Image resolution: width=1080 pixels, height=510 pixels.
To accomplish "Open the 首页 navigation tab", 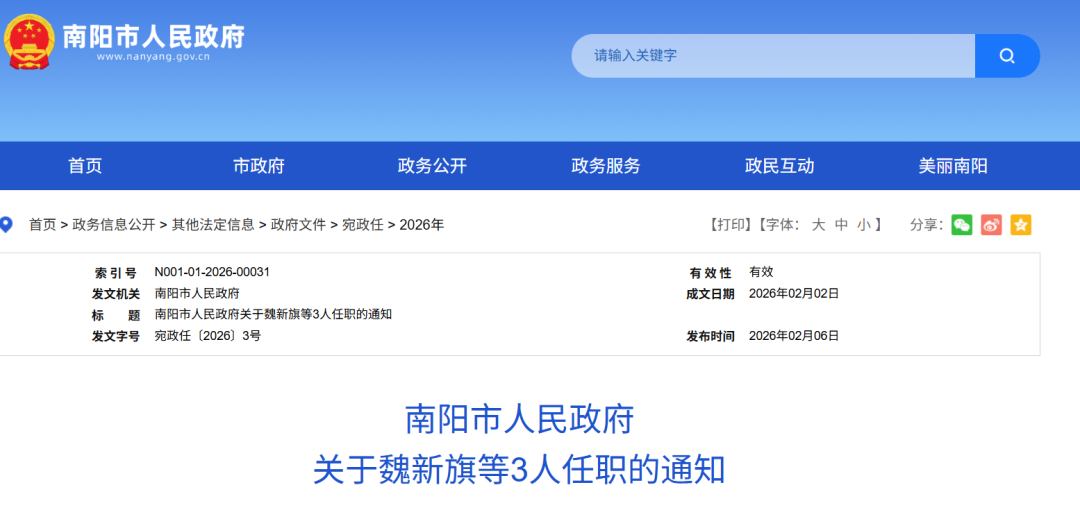I will (x=85, y=166).
